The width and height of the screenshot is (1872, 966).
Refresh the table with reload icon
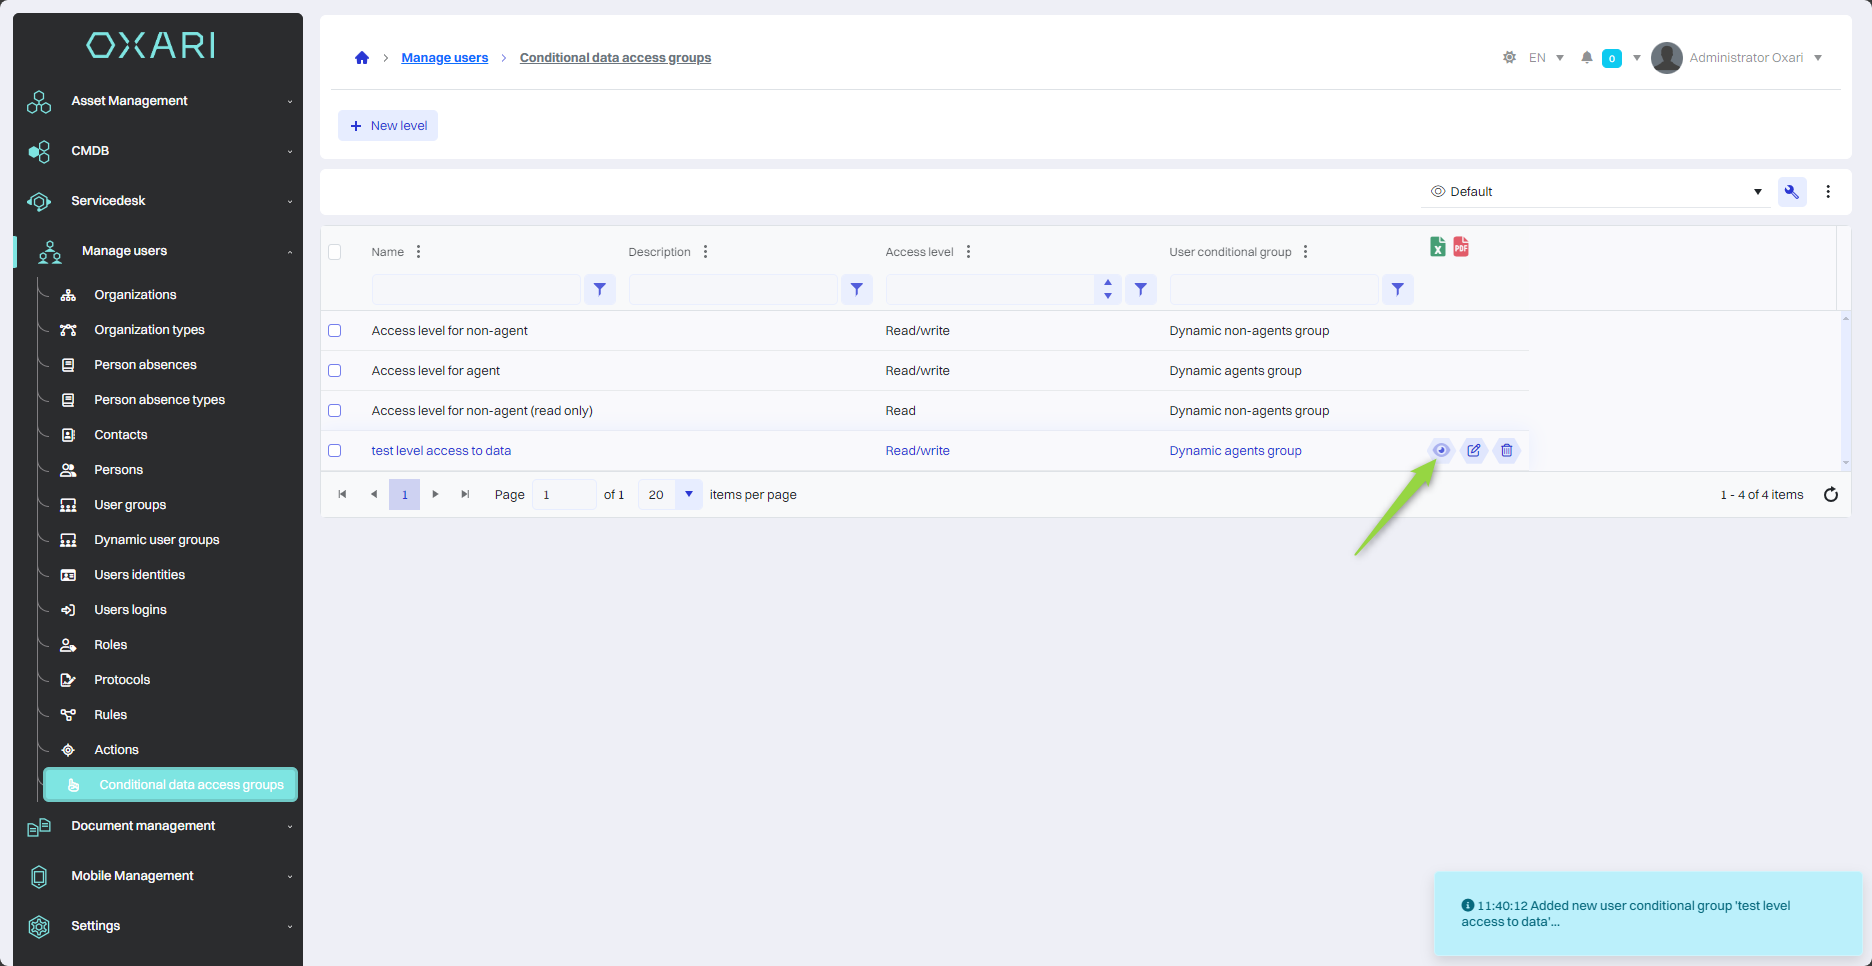coord(1831,495)
